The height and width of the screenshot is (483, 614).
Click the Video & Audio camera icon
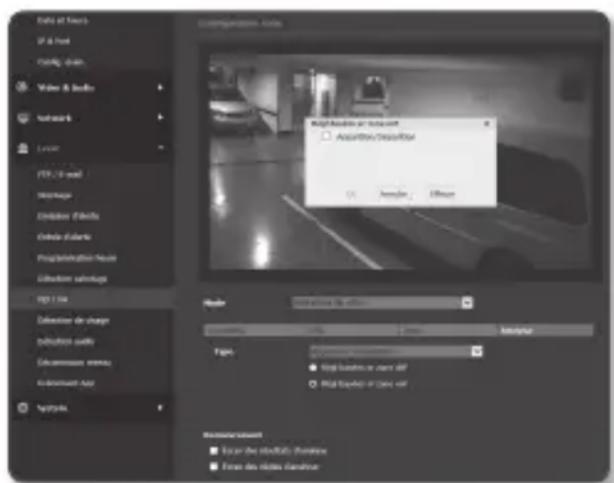pyautogui.click(x=20, y=87)
